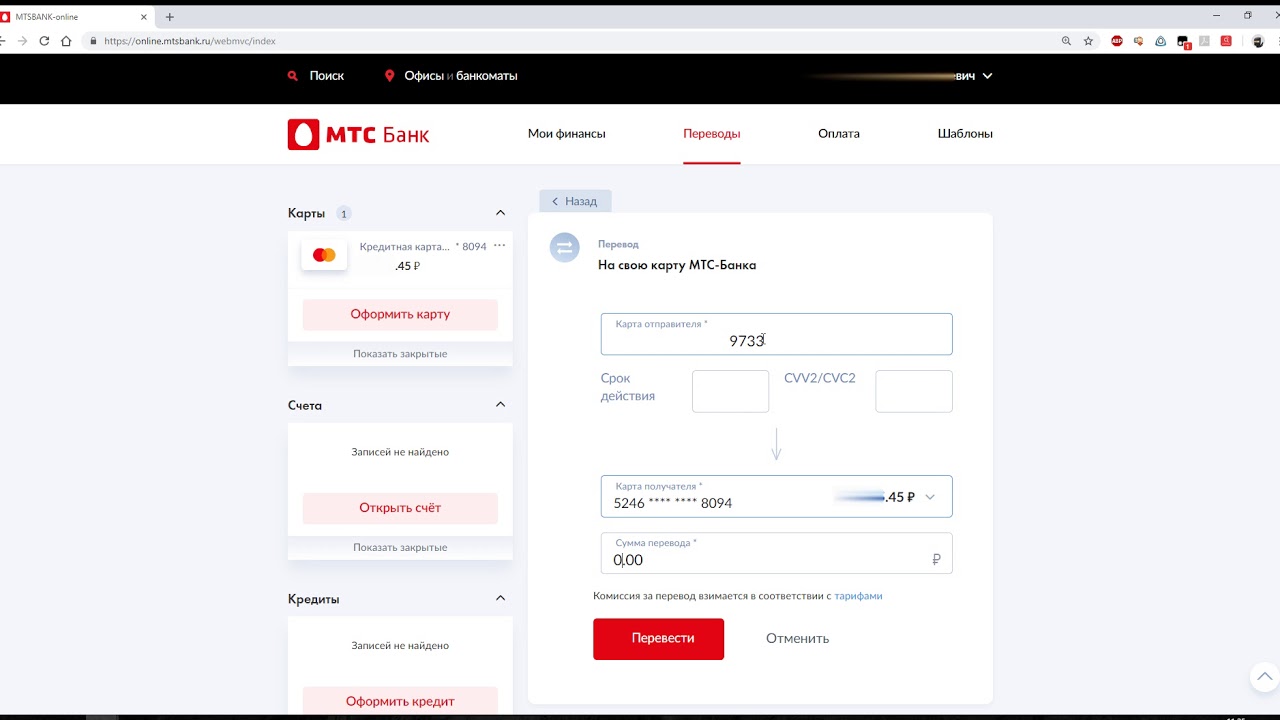1280x720 pixels.
Task: Click the Оформить кредит button
Action: 400,701
